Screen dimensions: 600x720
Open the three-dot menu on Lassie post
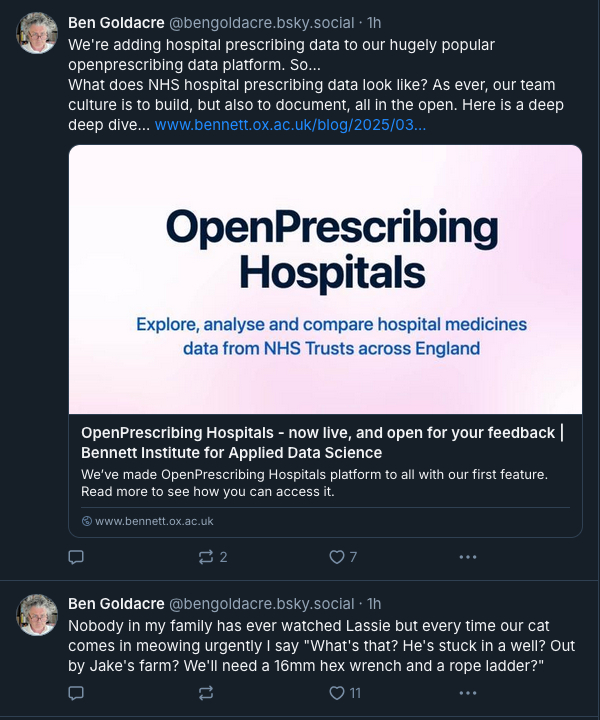coord(467,693)
